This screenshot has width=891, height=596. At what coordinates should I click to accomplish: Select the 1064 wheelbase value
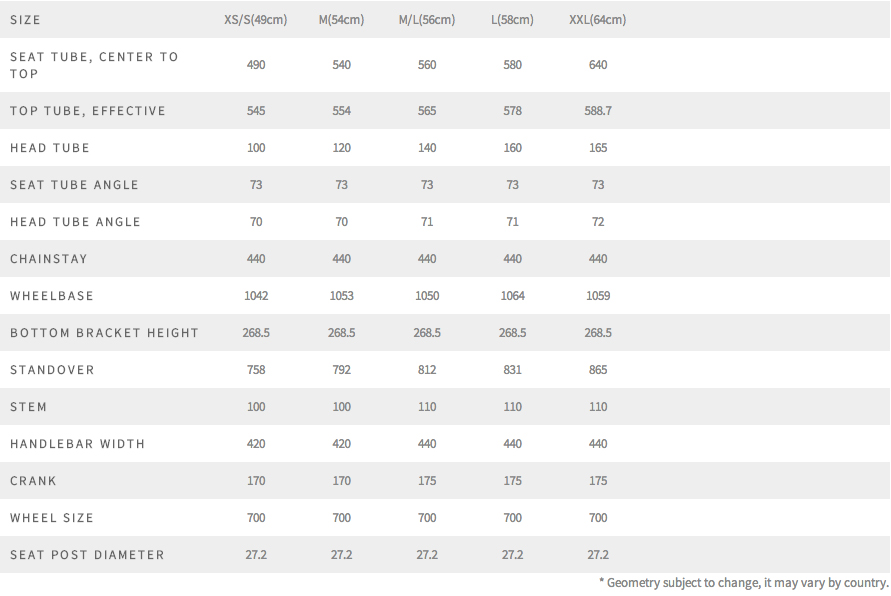[512, 295]
